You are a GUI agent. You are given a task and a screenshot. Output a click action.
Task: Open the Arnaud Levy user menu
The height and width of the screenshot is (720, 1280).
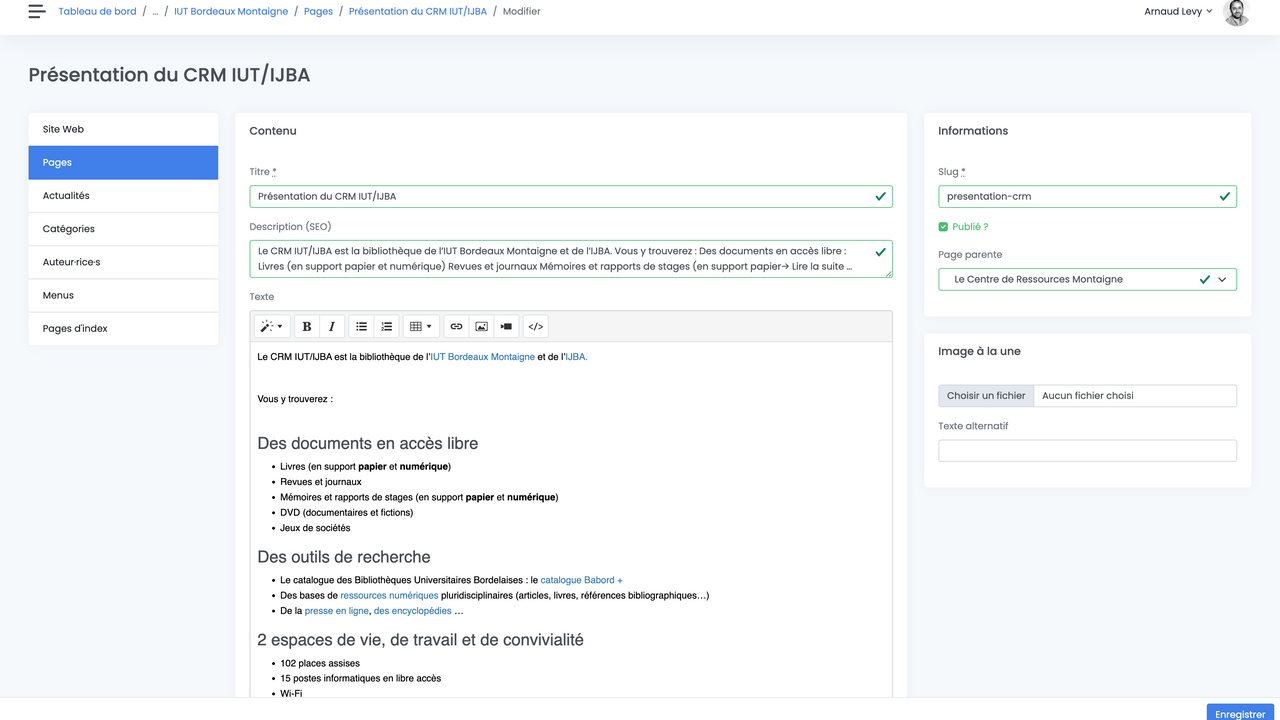click(x=1178, y=11)
